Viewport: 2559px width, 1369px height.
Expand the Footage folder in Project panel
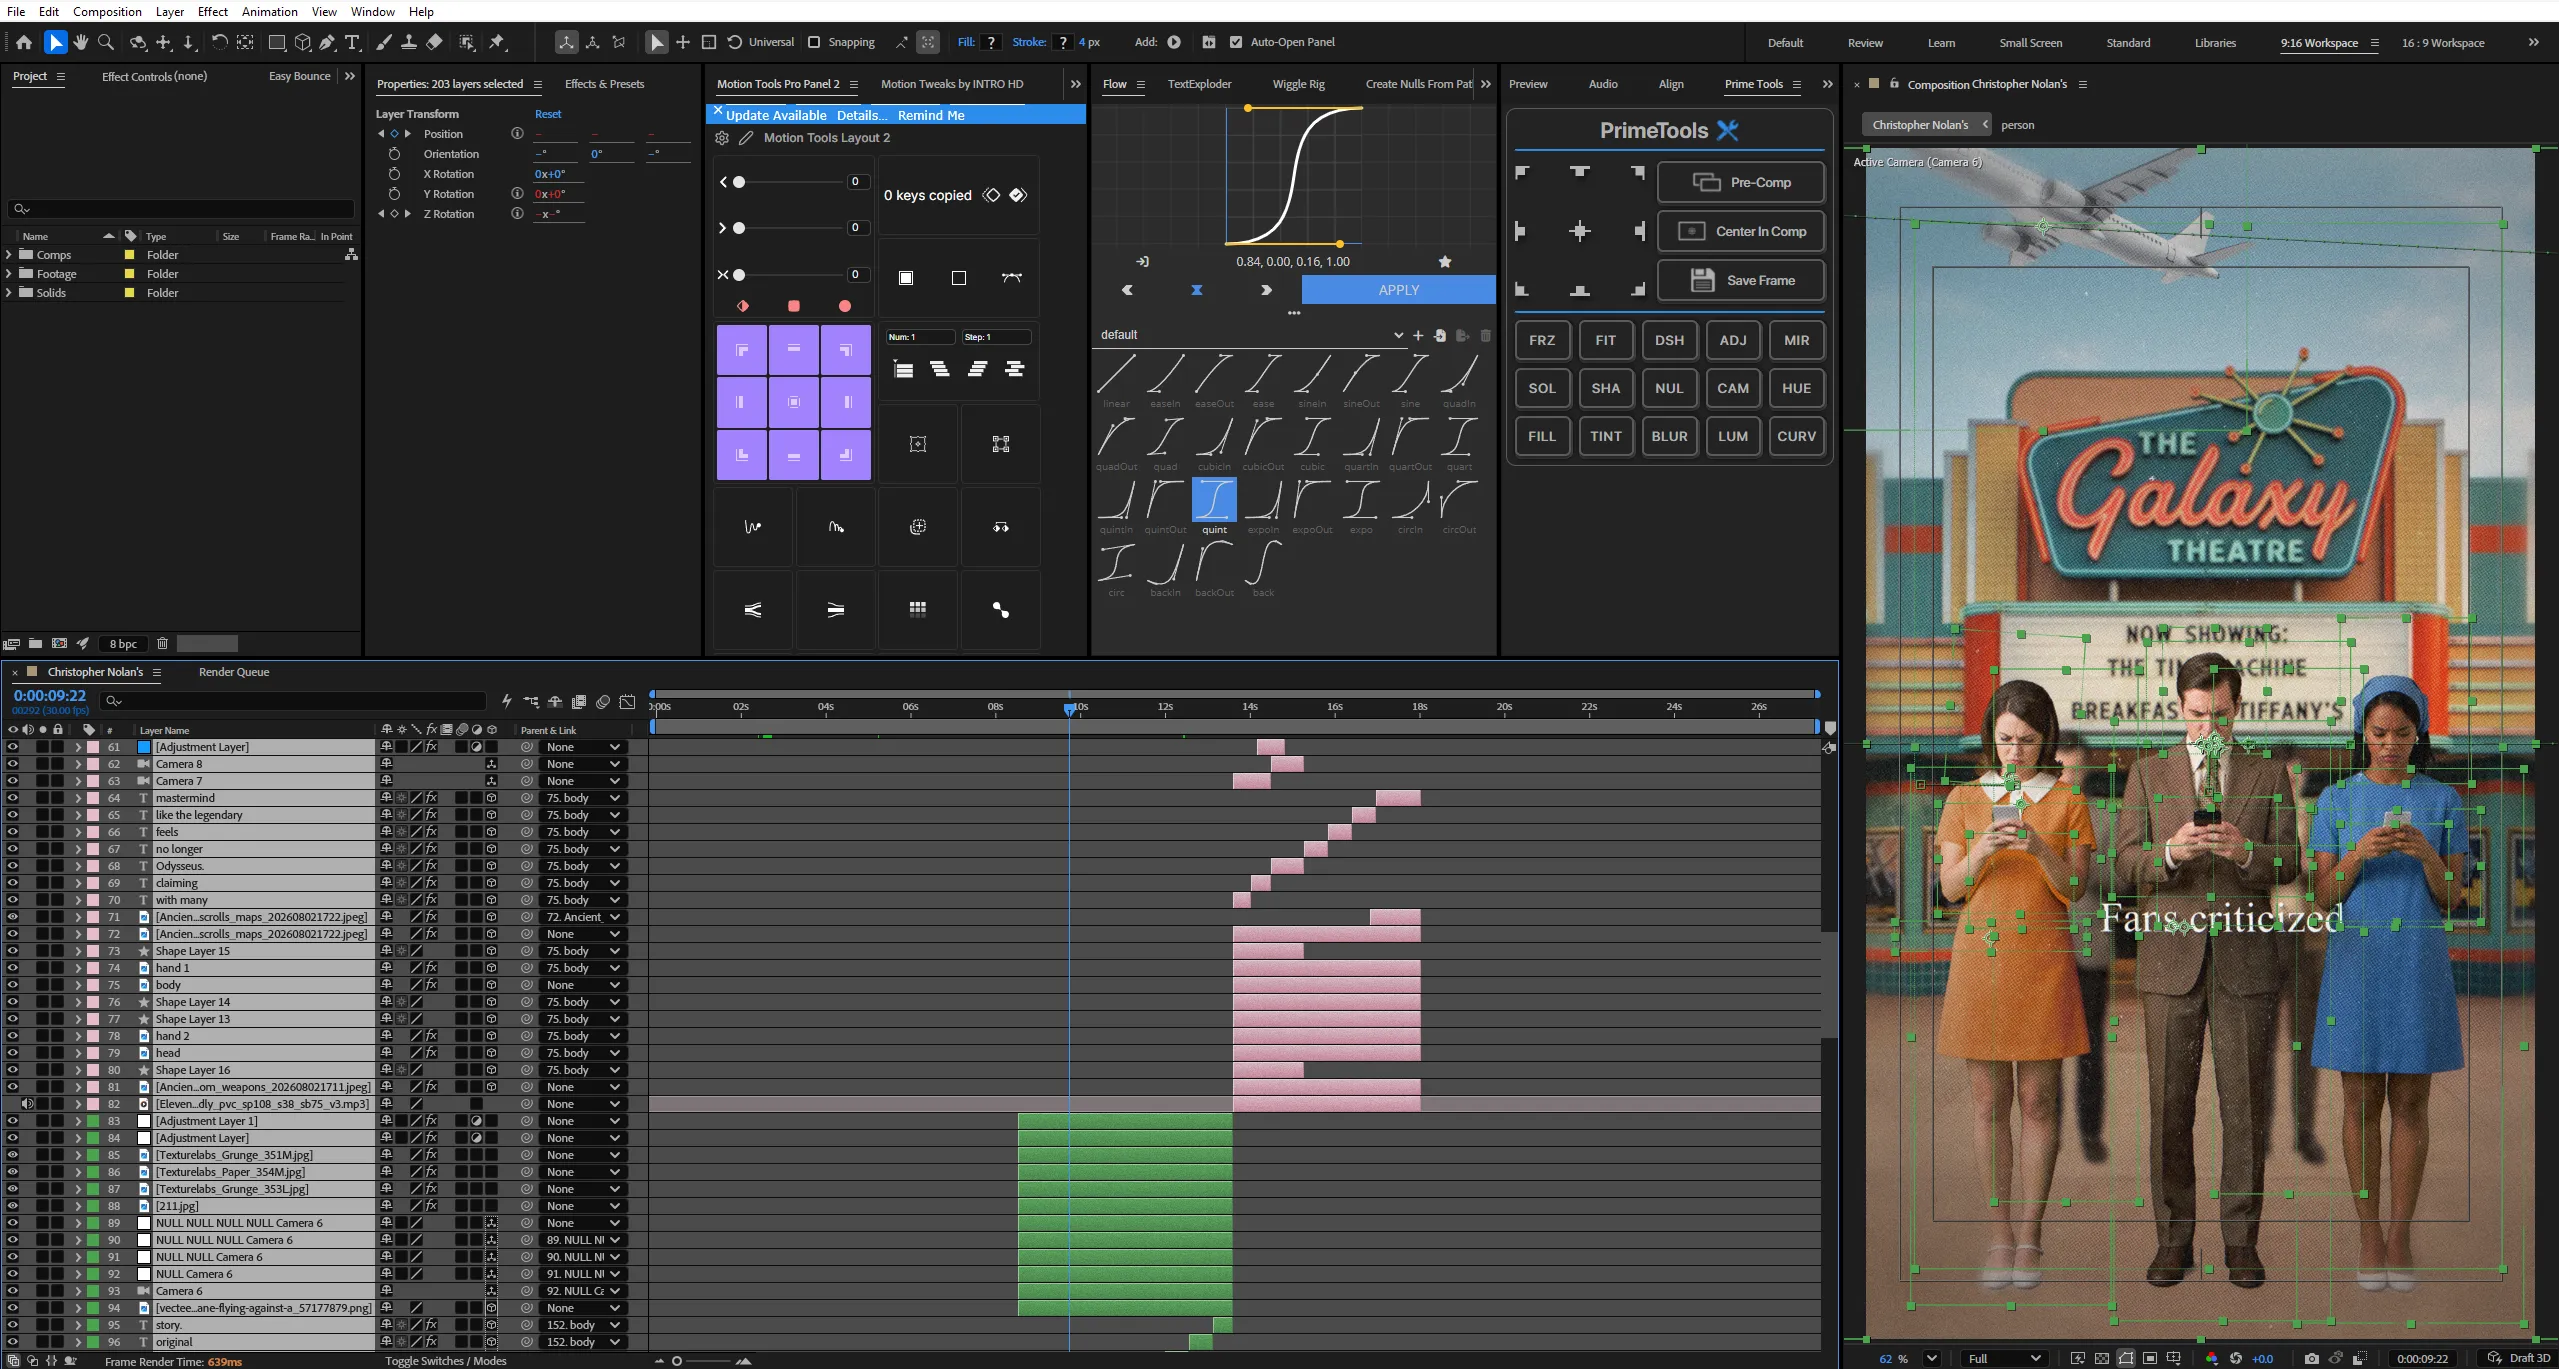coord(9,274)
